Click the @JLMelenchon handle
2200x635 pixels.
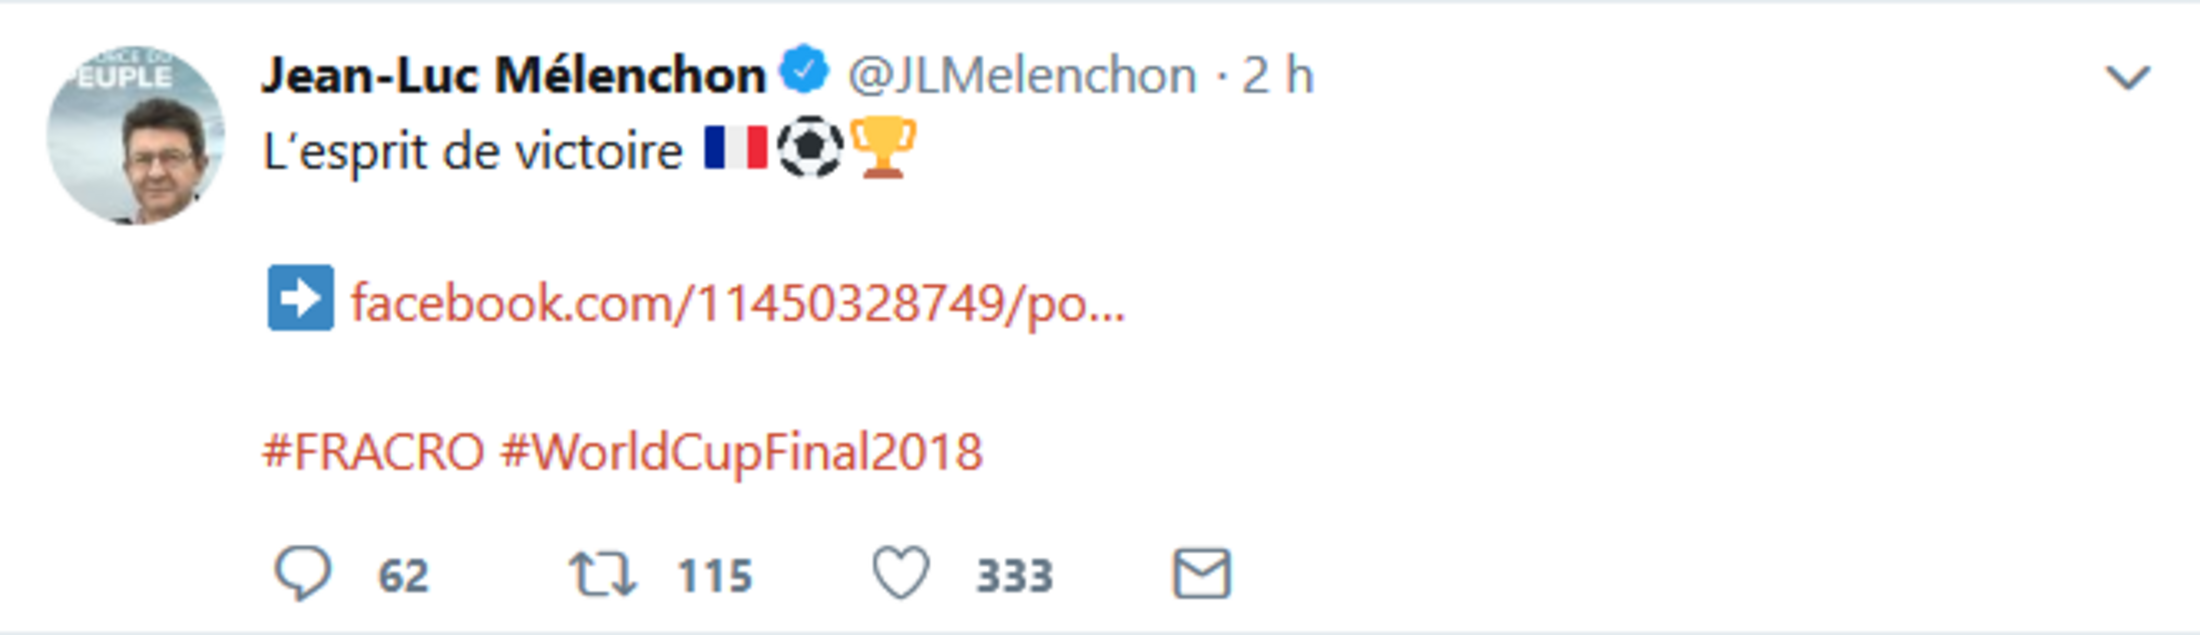point(1022,75)
